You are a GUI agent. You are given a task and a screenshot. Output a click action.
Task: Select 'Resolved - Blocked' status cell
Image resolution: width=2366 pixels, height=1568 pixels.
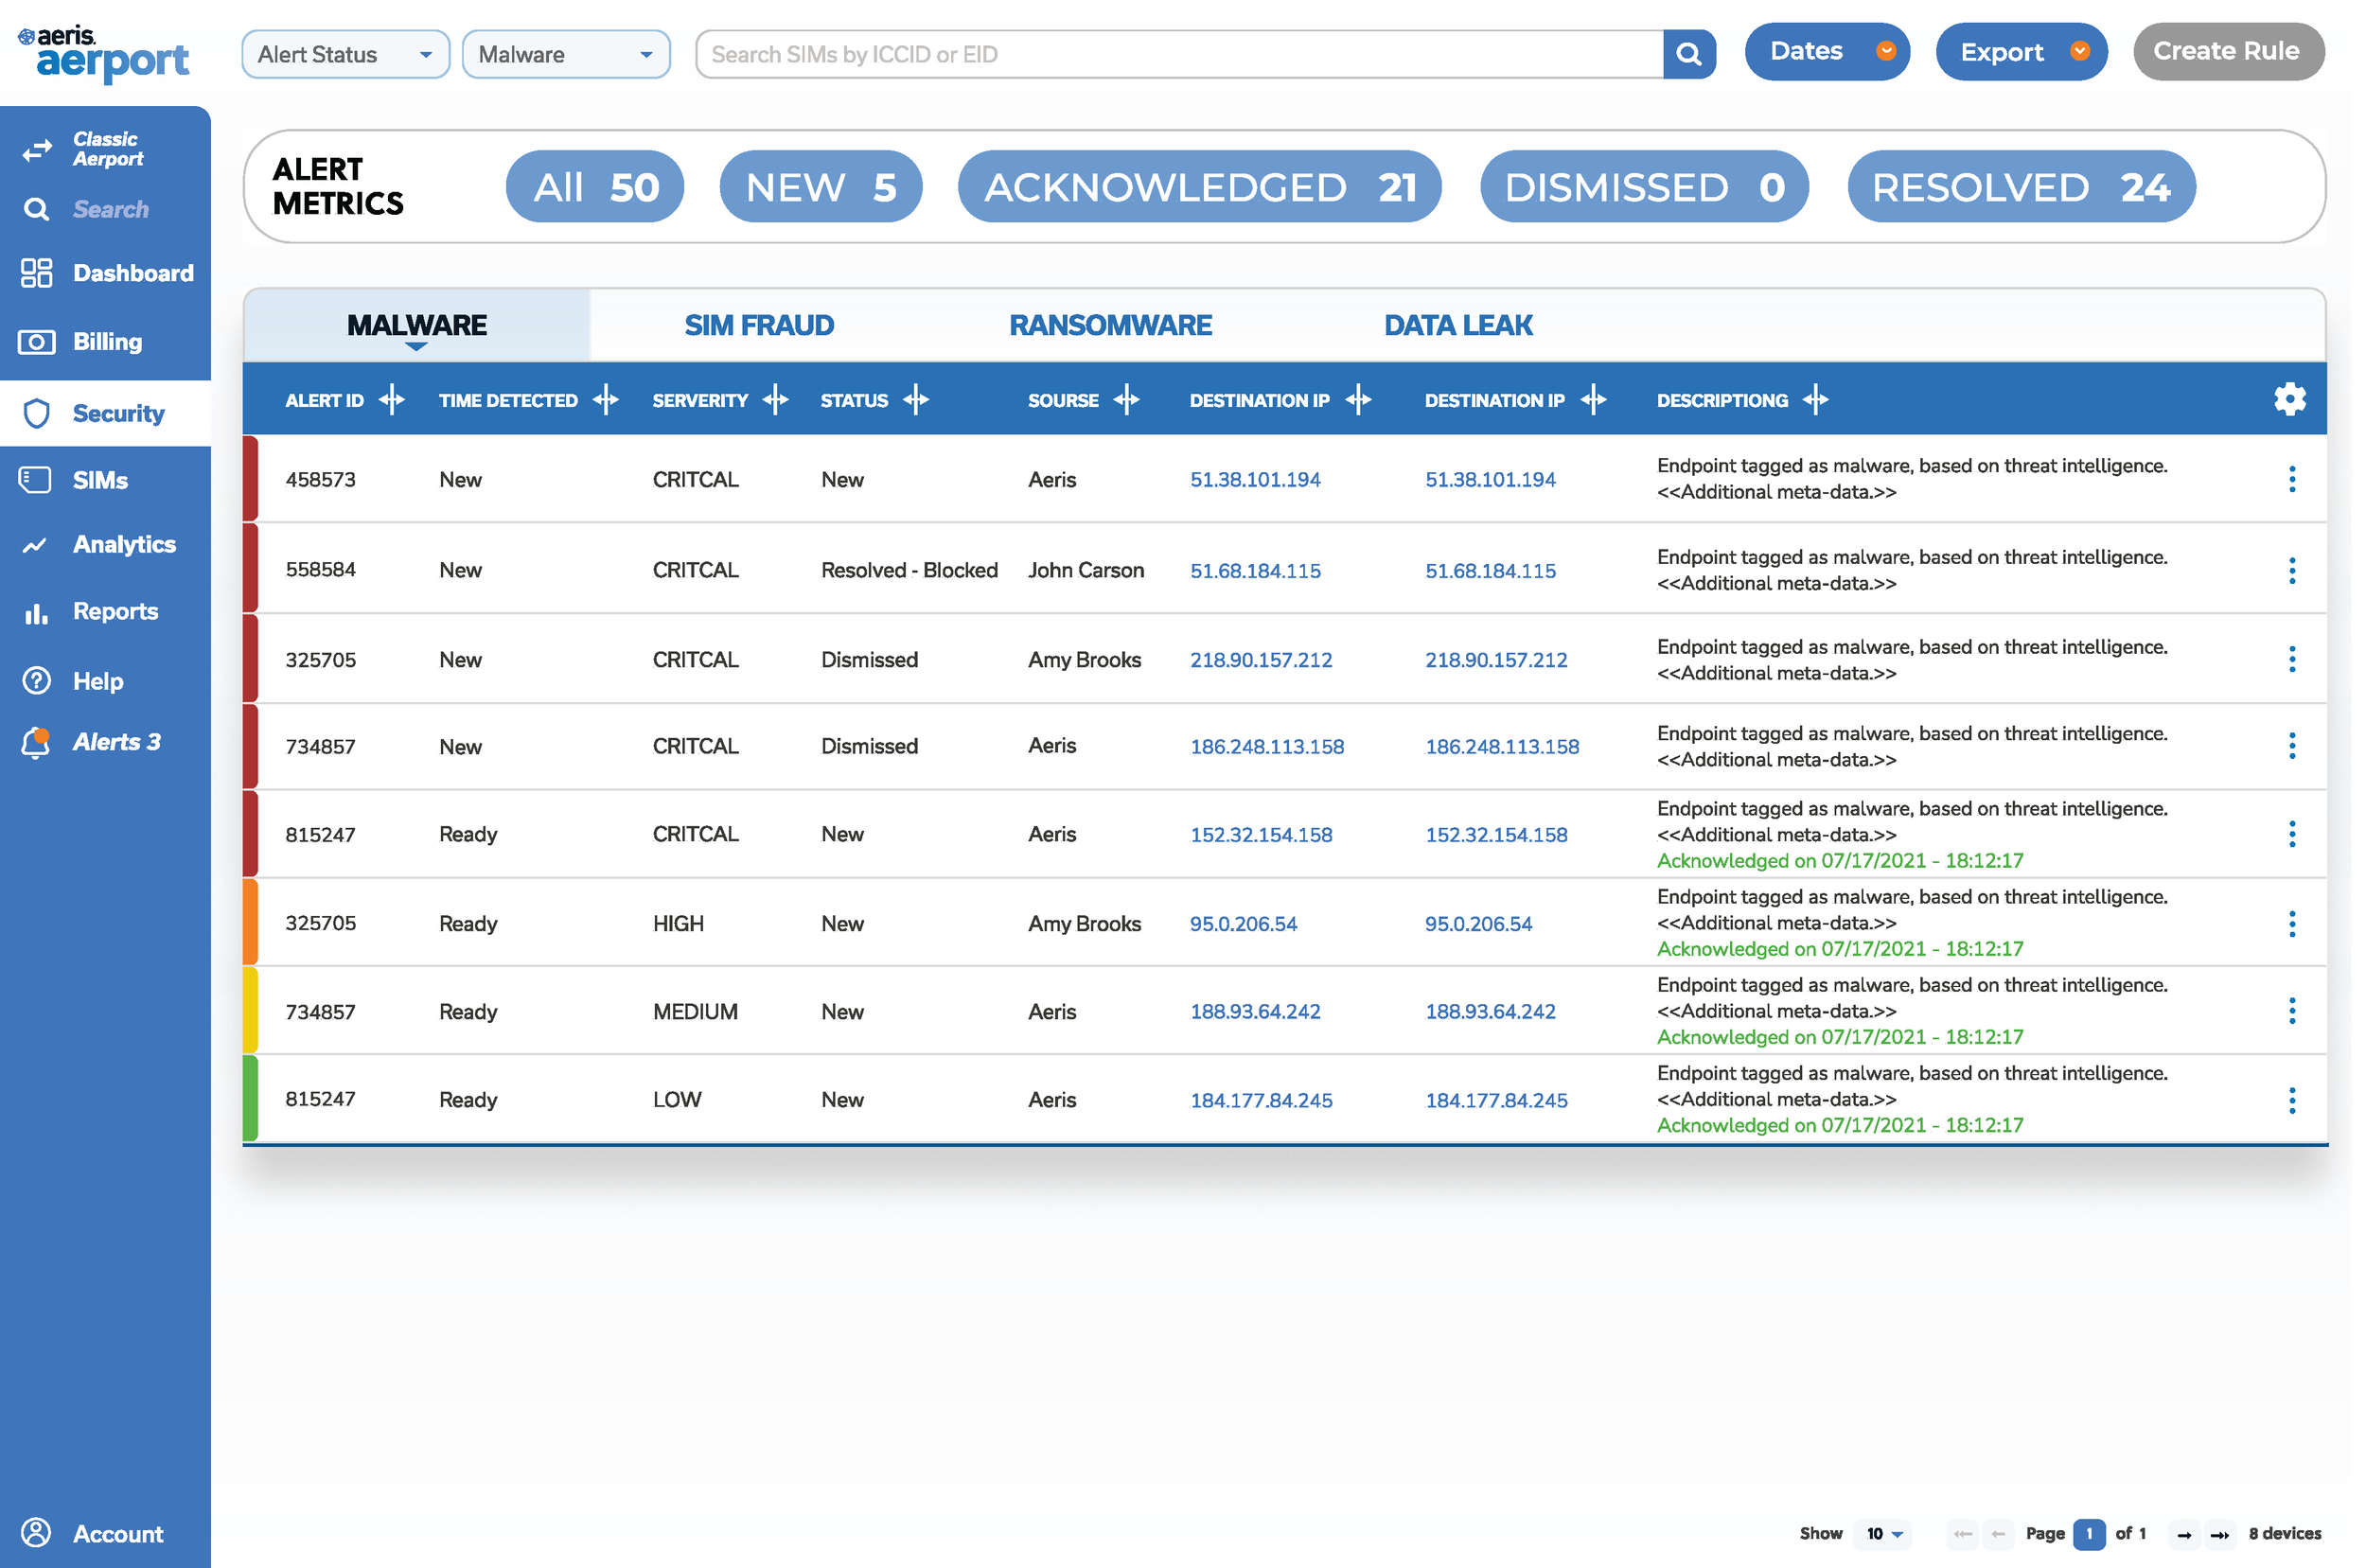pyautogui.click(x=909, y=570)
